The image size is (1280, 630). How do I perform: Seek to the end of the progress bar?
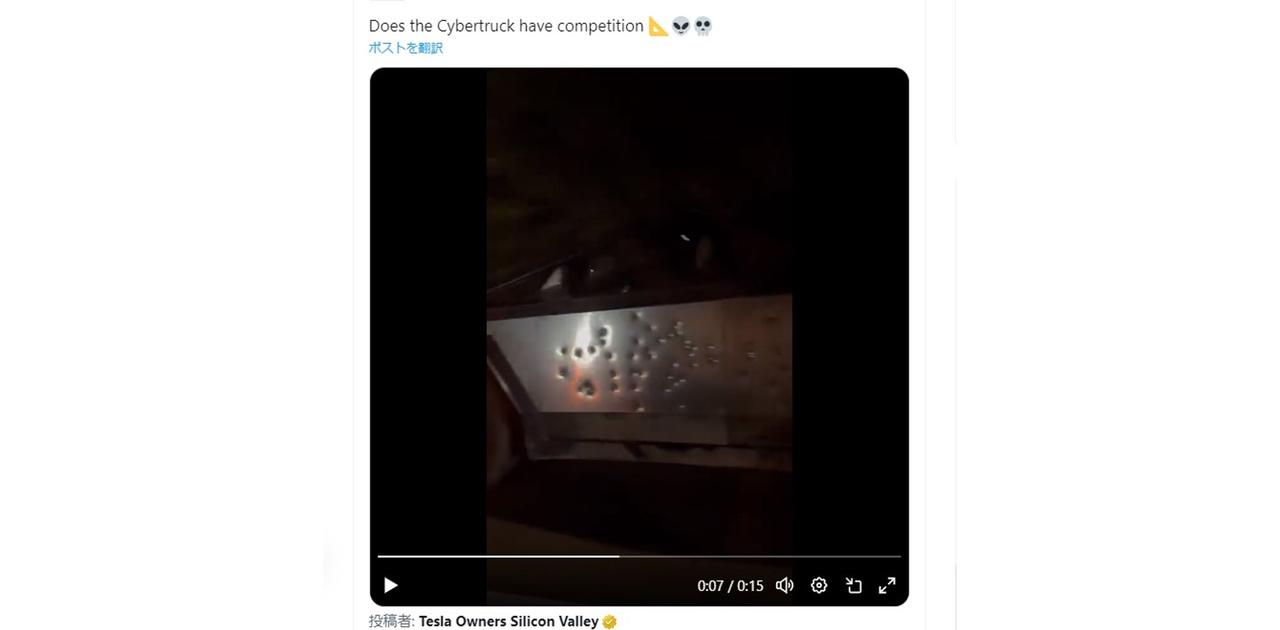(899, 556)
